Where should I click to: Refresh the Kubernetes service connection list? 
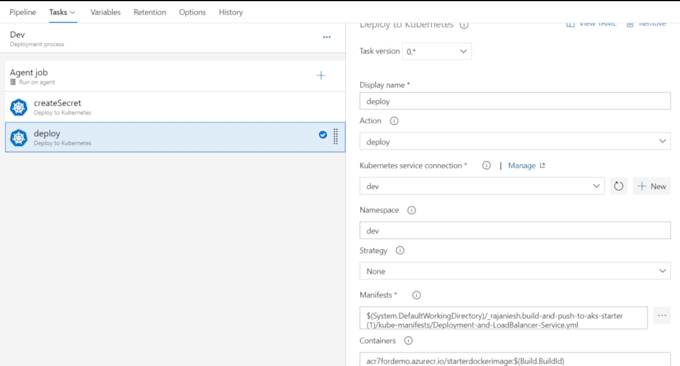[x=618, y=186]
